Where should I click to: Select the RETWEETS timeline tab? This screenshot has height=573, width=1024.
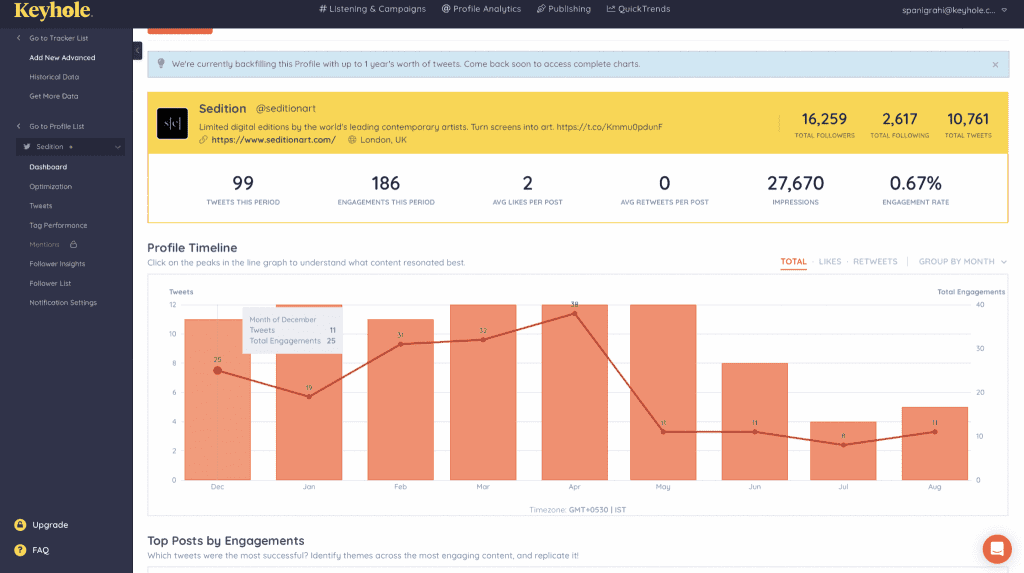[x=875, y=261]
